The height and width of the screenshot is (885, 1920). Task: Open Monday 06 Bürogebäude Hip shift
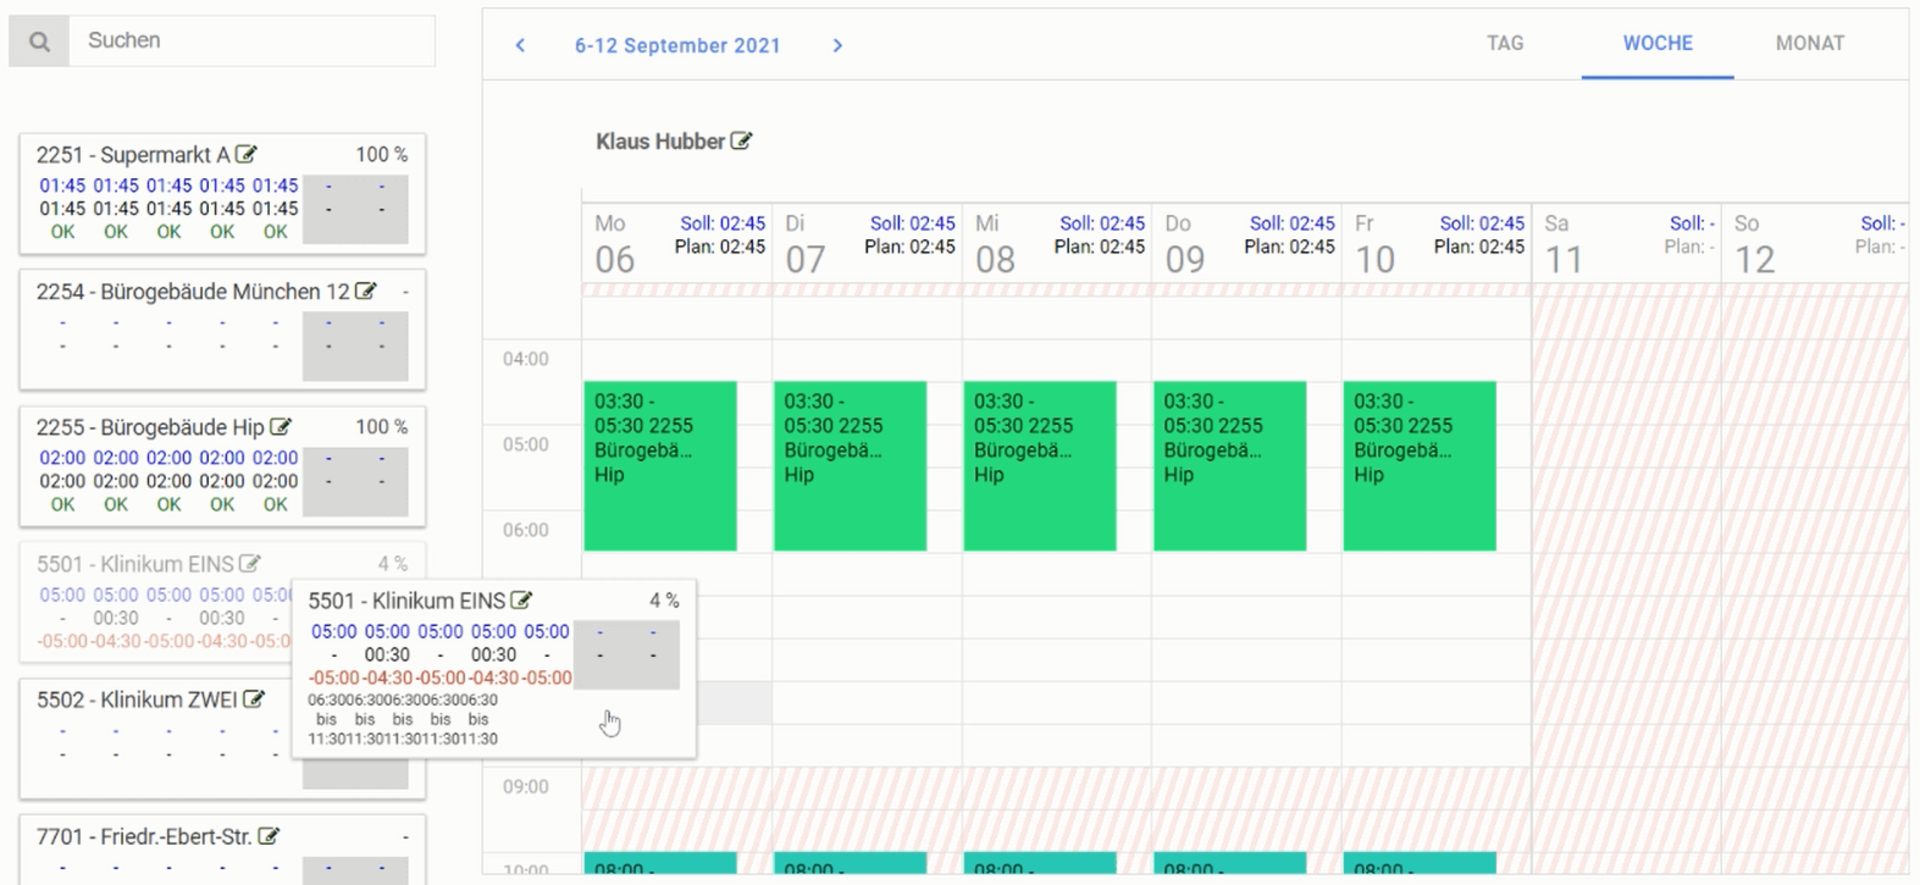click(x=660, y=465)
